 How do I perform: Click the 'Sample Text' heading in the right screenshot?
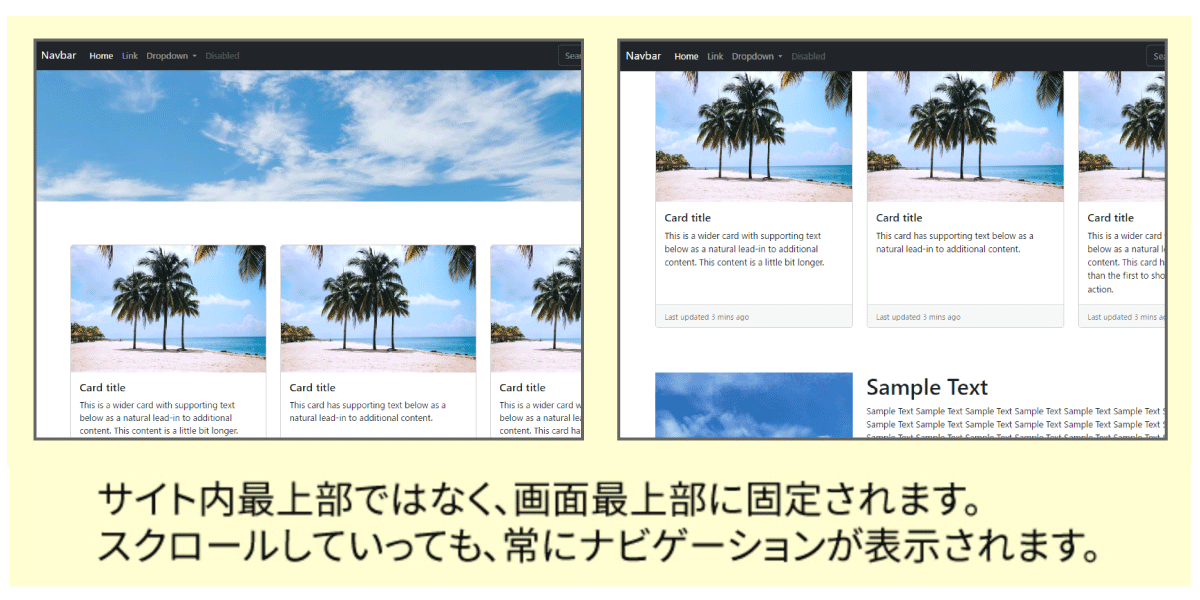[927, 387]
